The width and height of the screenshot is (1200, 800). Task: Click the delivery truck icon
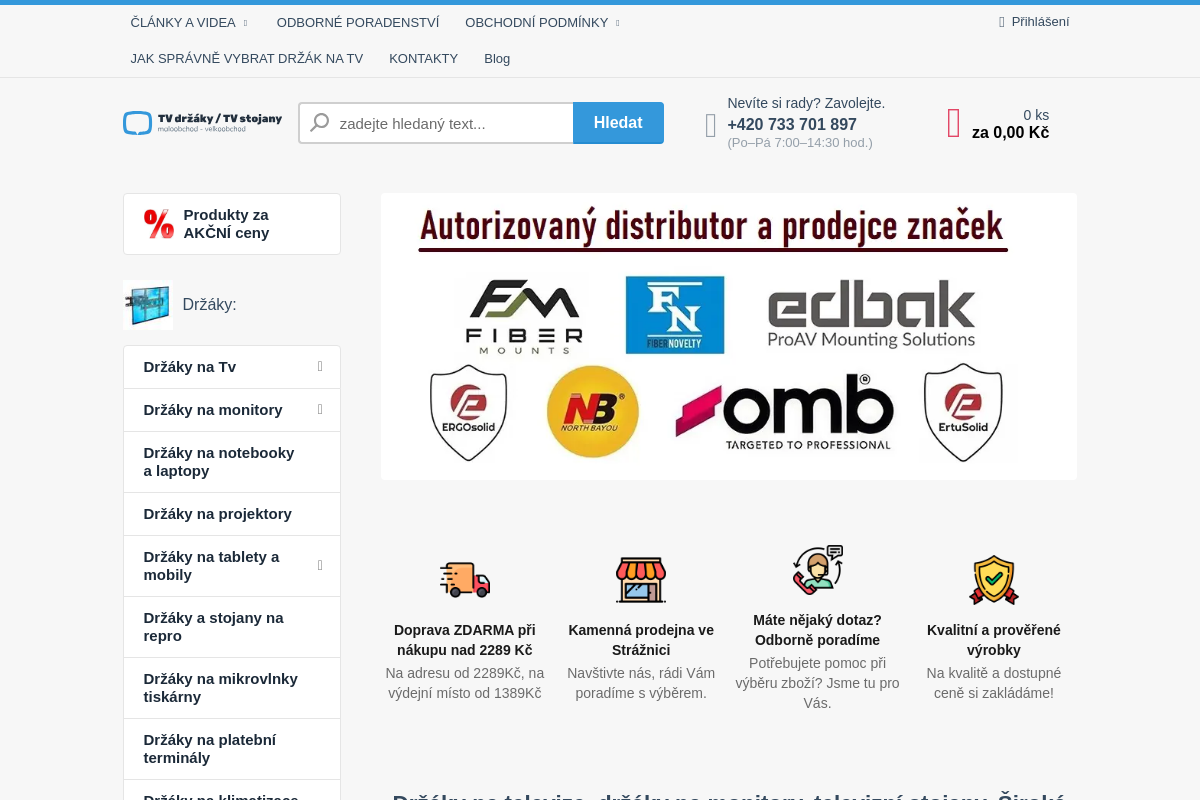(x=465, y=579)
